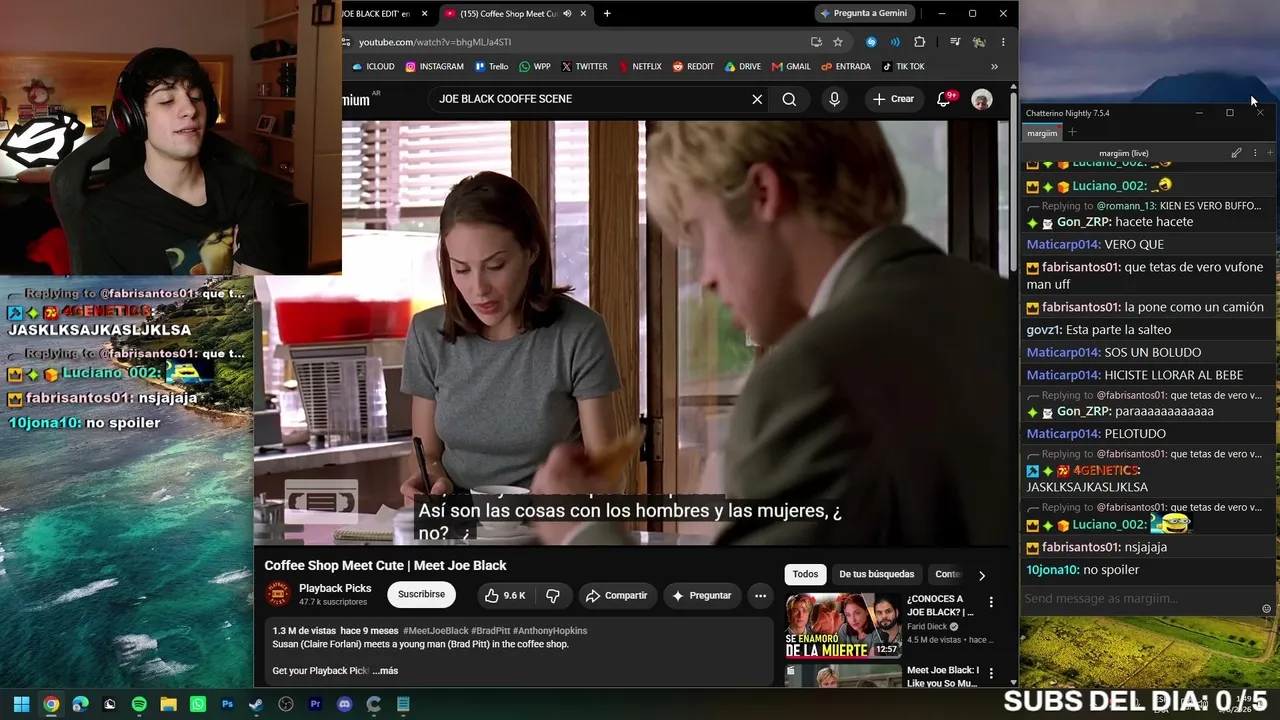1280x720 pixels.
Task: Open the YouTube account avatar menu
Action: (982, 99)
